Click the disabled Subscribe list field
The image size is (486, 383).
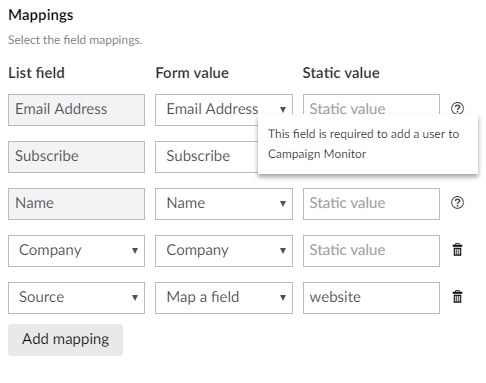tap(76, 157)
